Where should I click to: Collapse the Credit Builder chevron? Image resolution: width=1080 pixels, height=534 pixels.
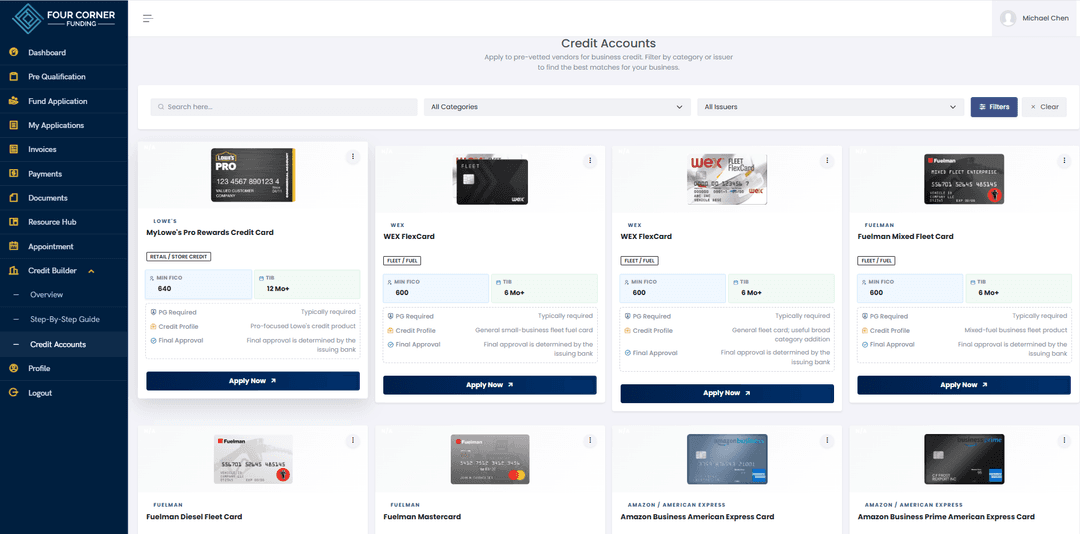coord(91,271)
